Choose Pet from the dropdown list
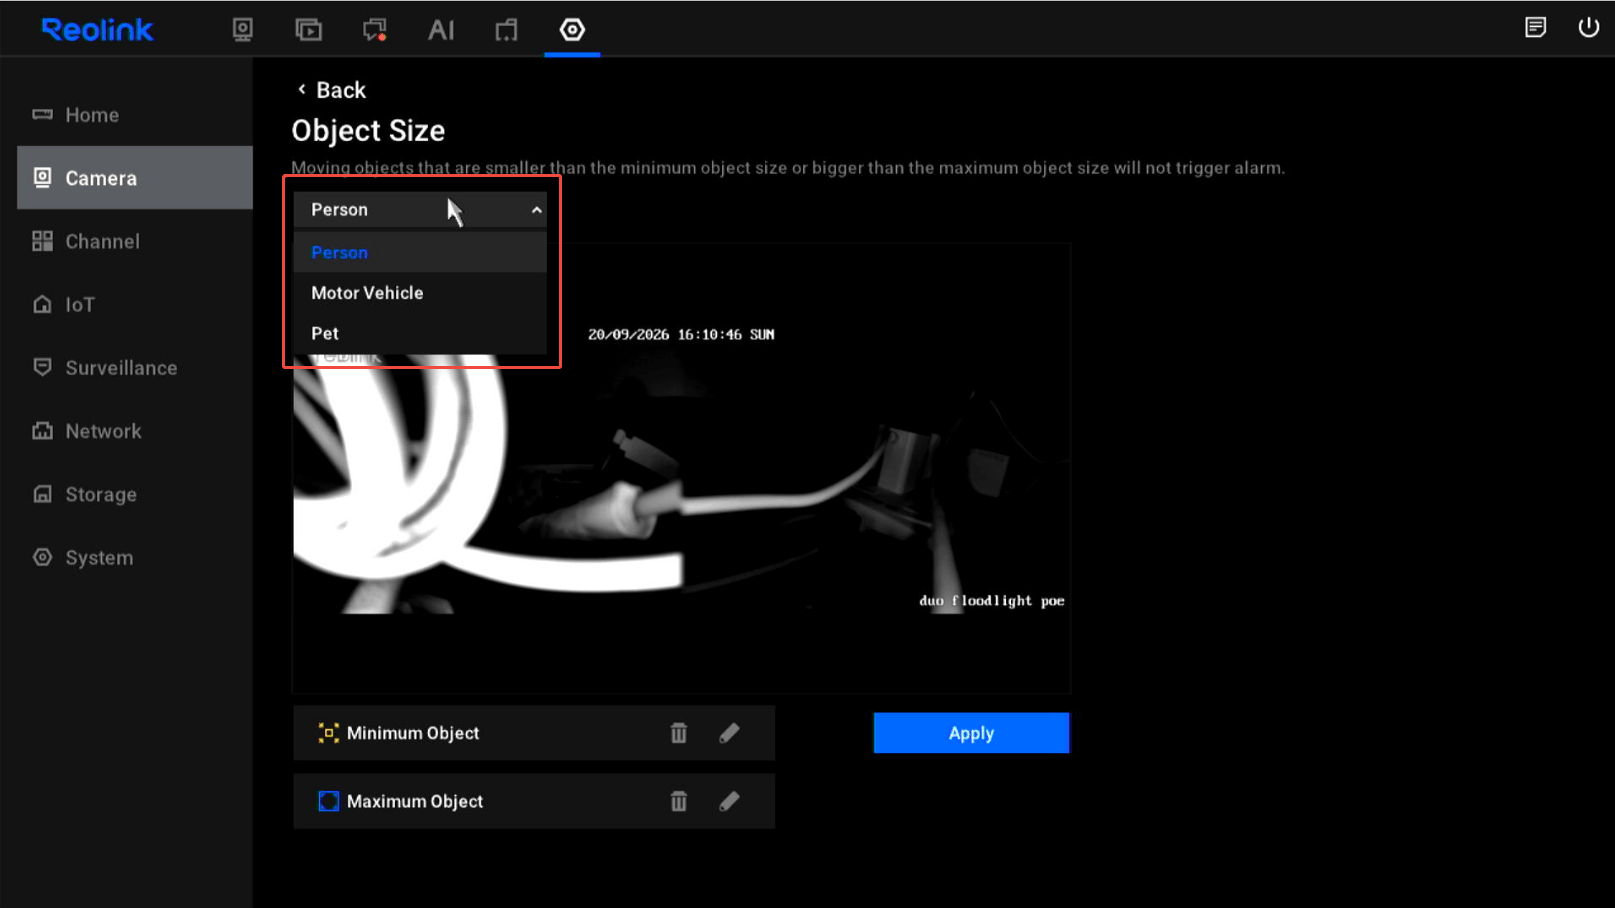The height and width of the screenshot is (908, 1615). [x=420, y=333]
